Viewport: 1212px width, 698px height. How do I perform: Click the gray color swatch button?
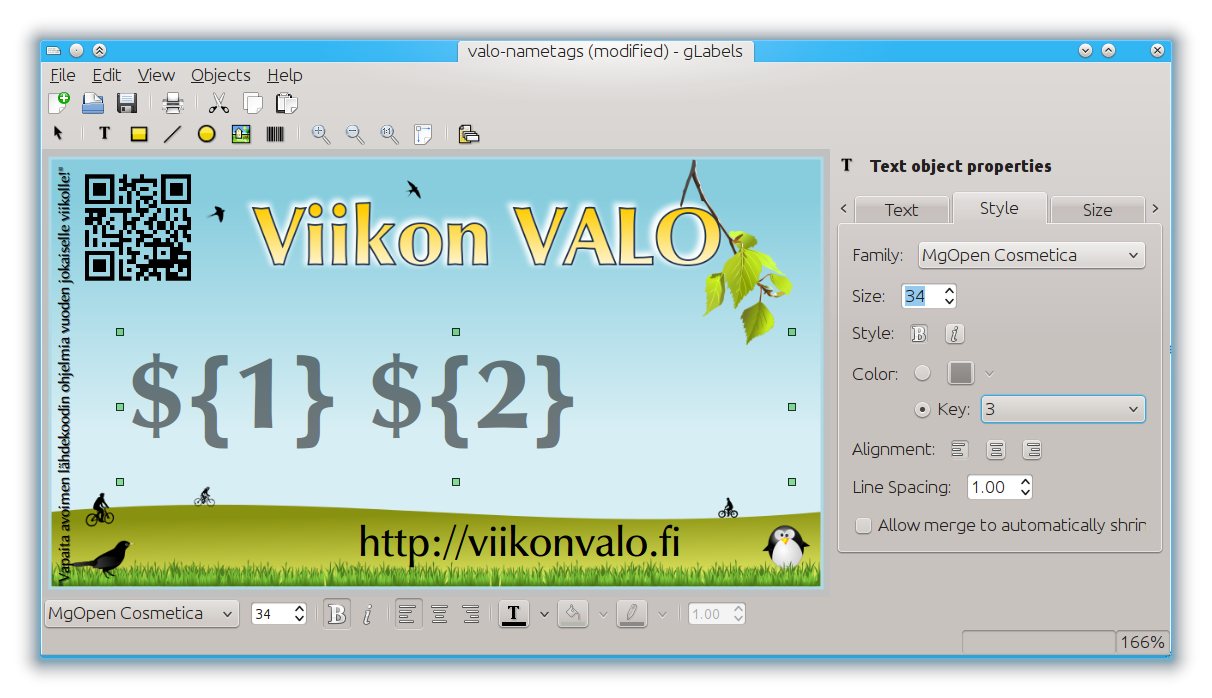pos(961,373)
